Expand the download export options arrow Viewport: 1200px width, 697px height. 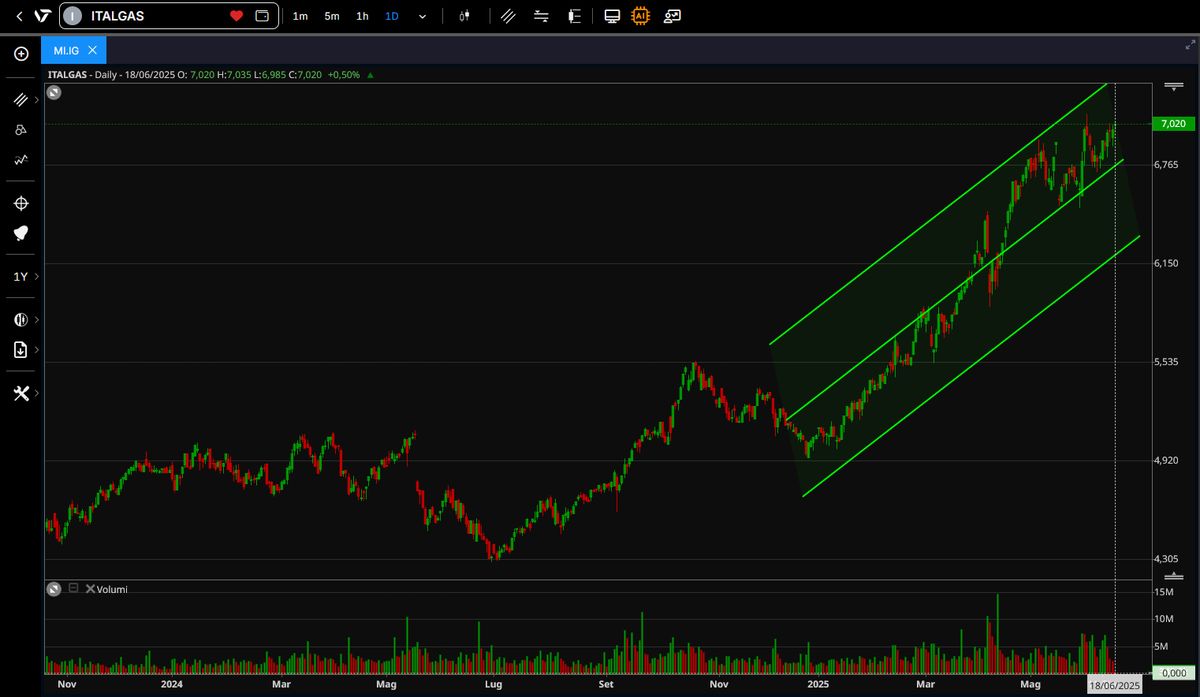[x=37, y=349]
